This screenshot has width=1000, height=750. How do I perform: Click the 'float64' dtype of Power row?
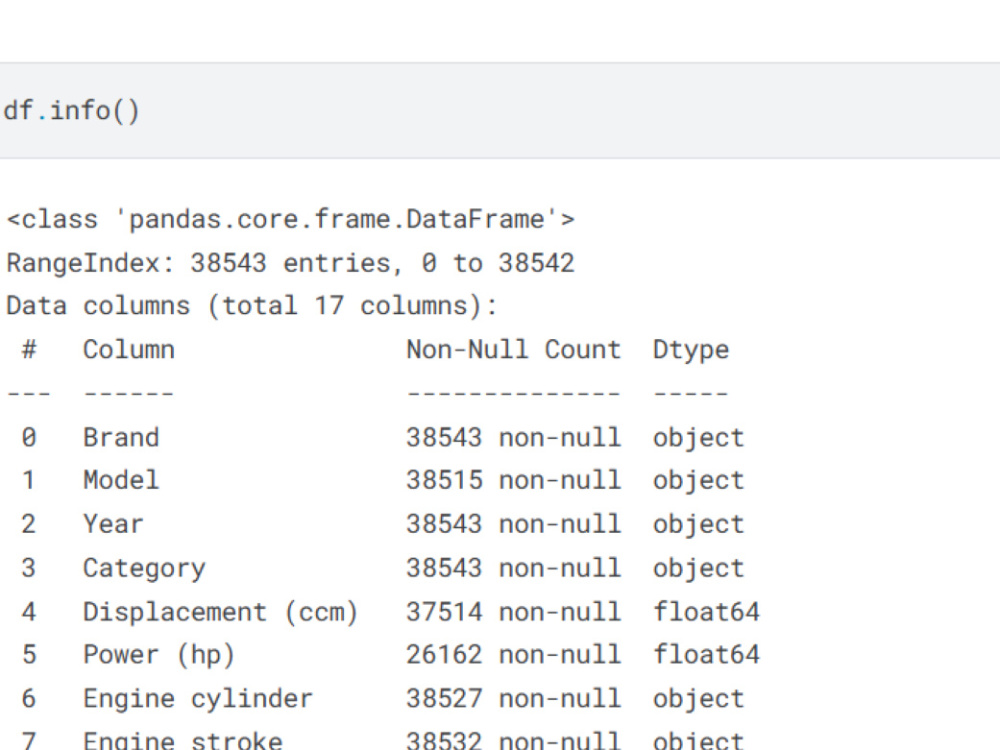point(706,655)
